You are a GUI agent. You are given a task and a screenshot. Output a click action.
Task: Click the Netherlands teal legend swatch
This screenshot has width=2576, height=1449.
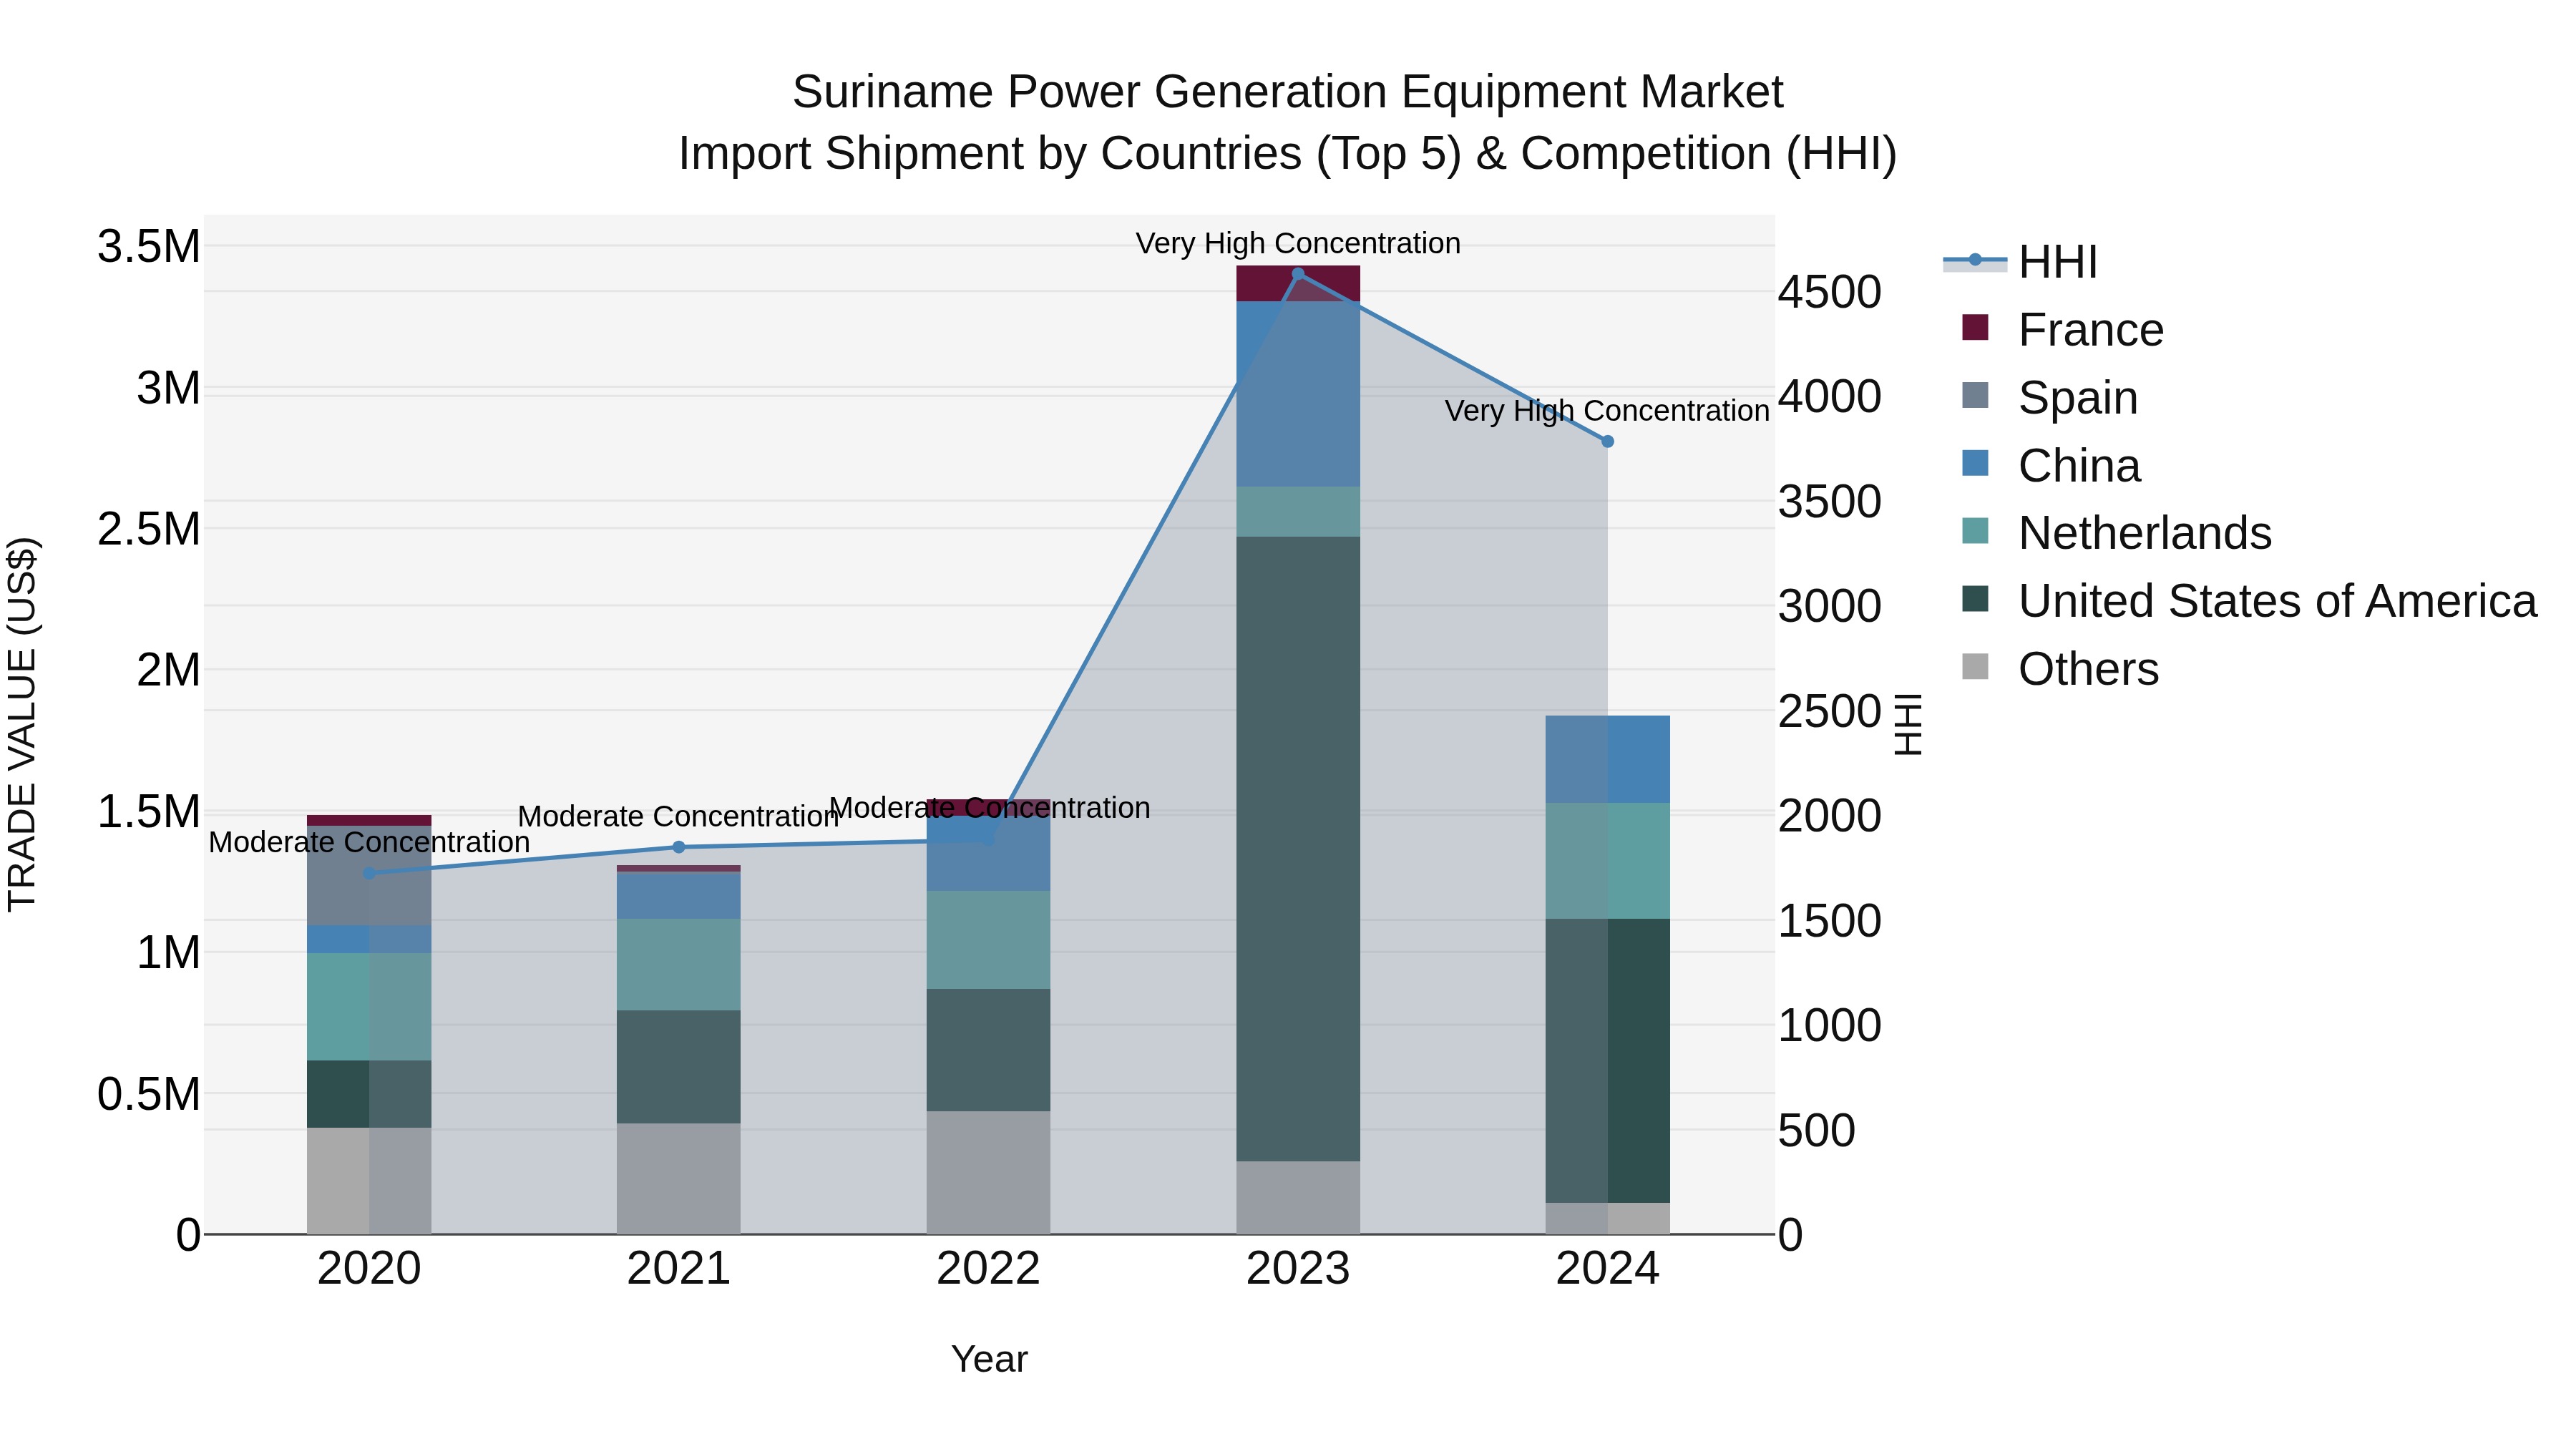pyautogui.click(x=1975, y=531)
